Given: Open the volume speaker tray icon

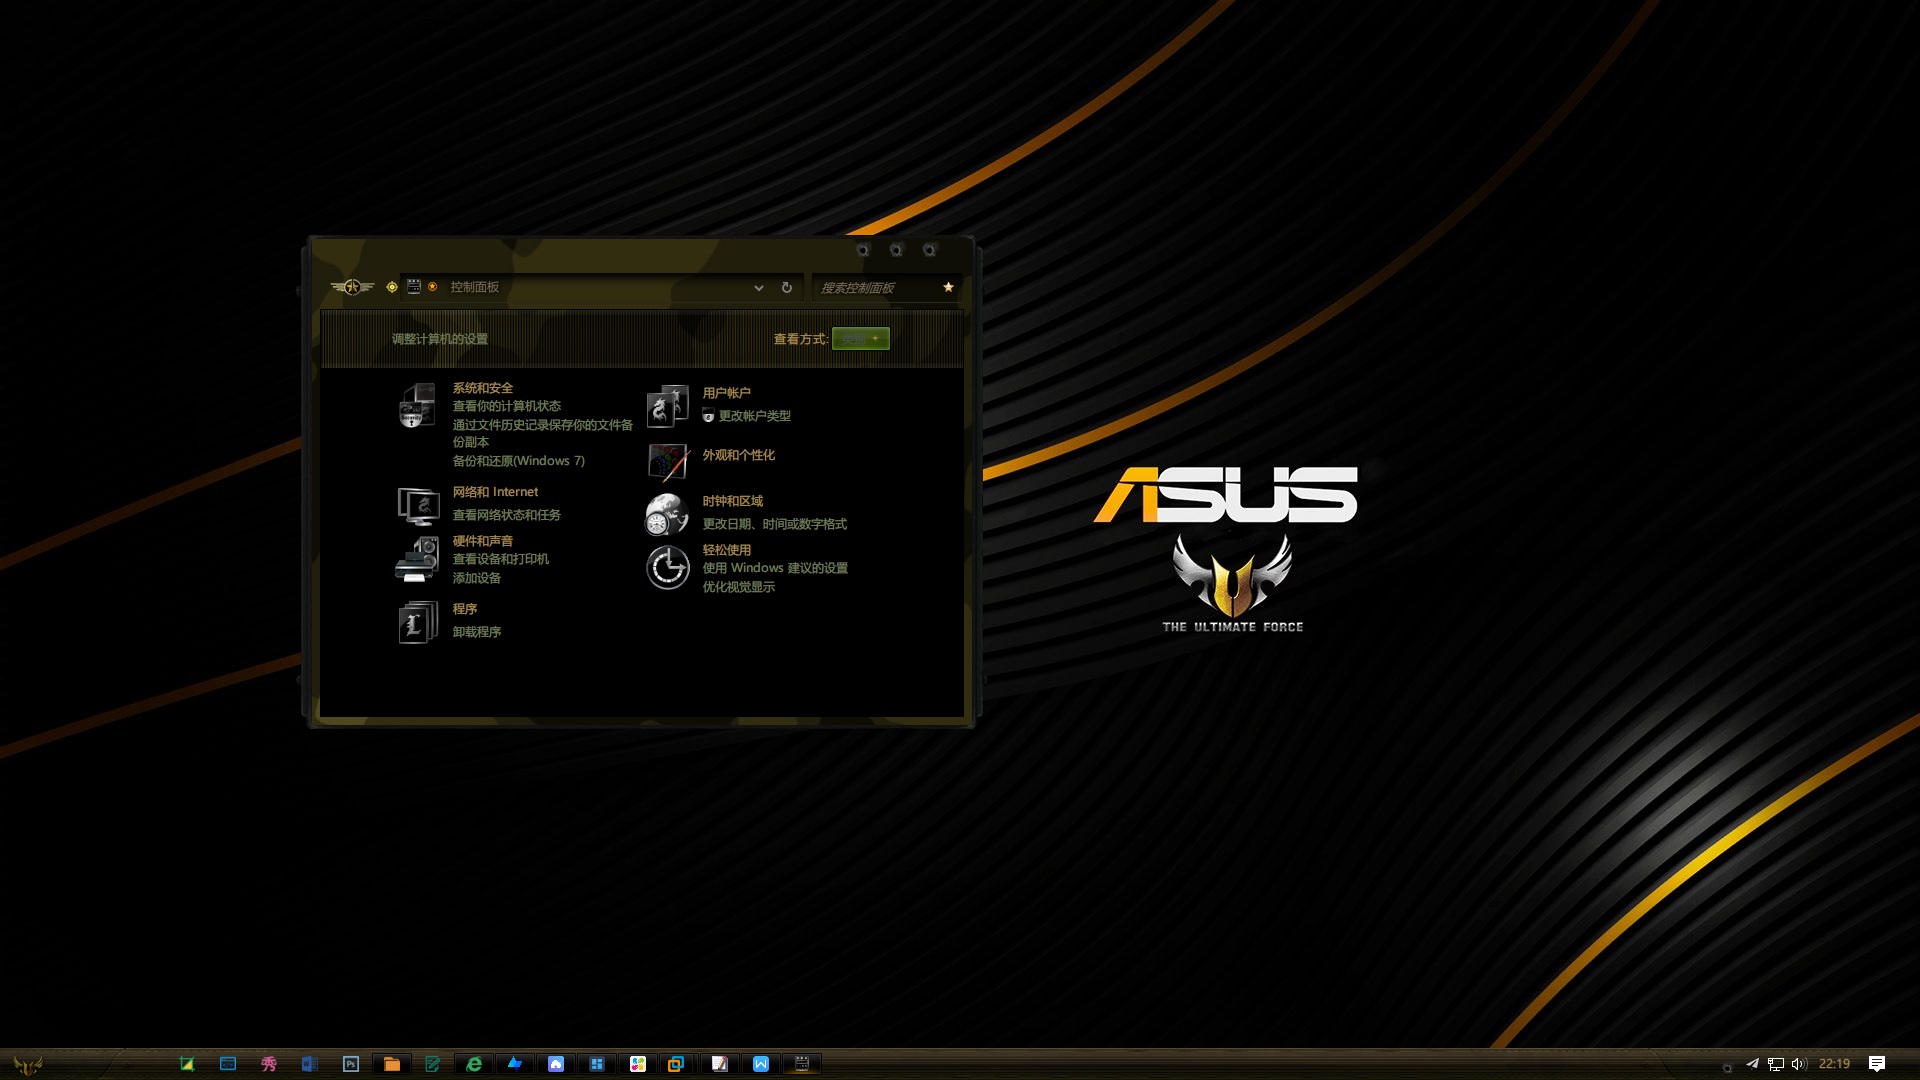Looking at the screenshot, I should click(1799, 1064).
